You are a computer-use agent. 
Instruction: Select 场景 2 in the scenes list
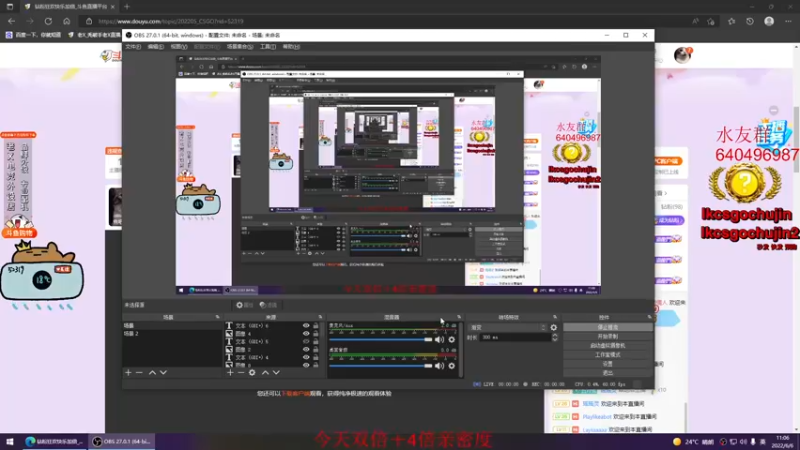[172, 334]
